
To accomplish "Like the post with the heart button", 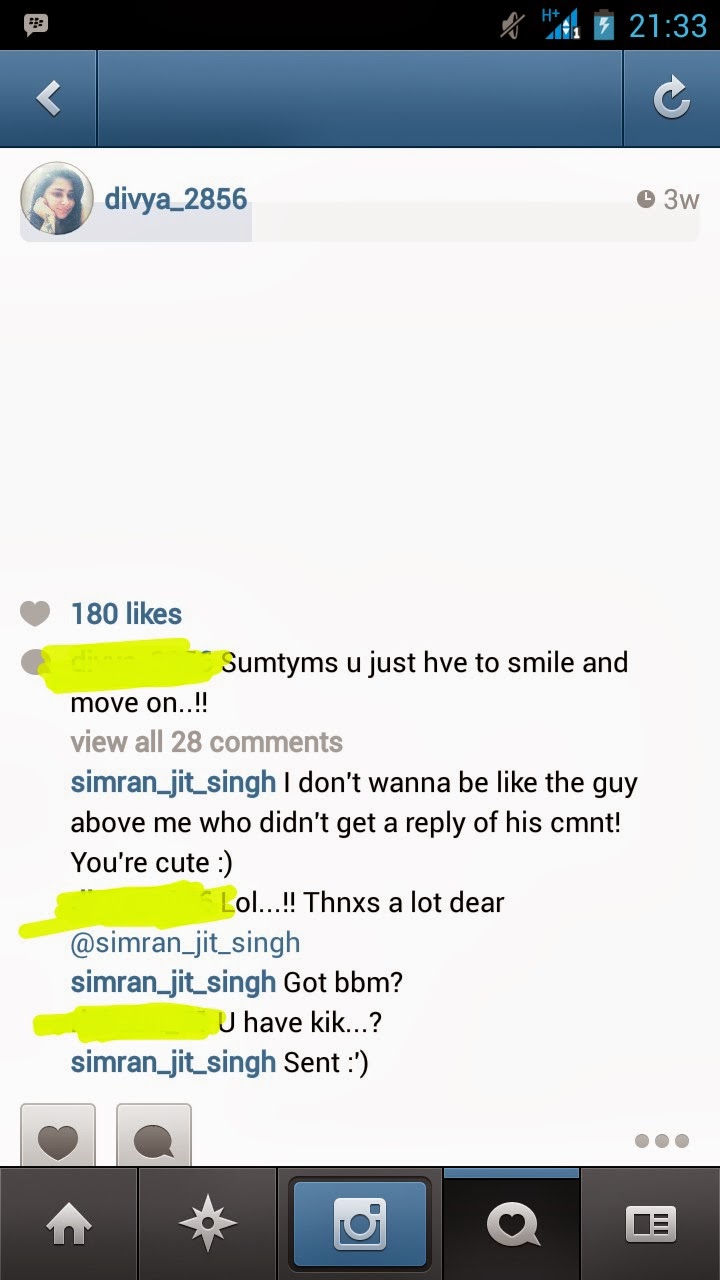I will pos(58,1135).
